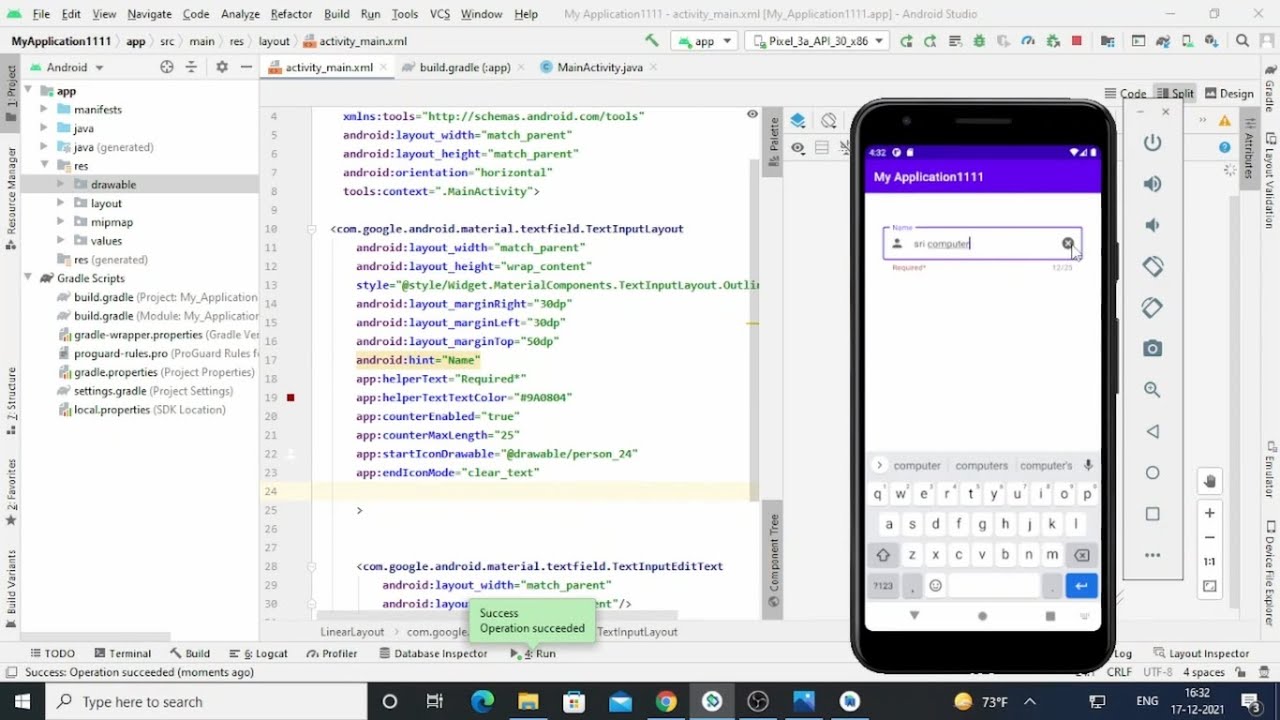Click the emulator zoom magnifier icon
The image size is (1280, 720).
point(1153,390)
